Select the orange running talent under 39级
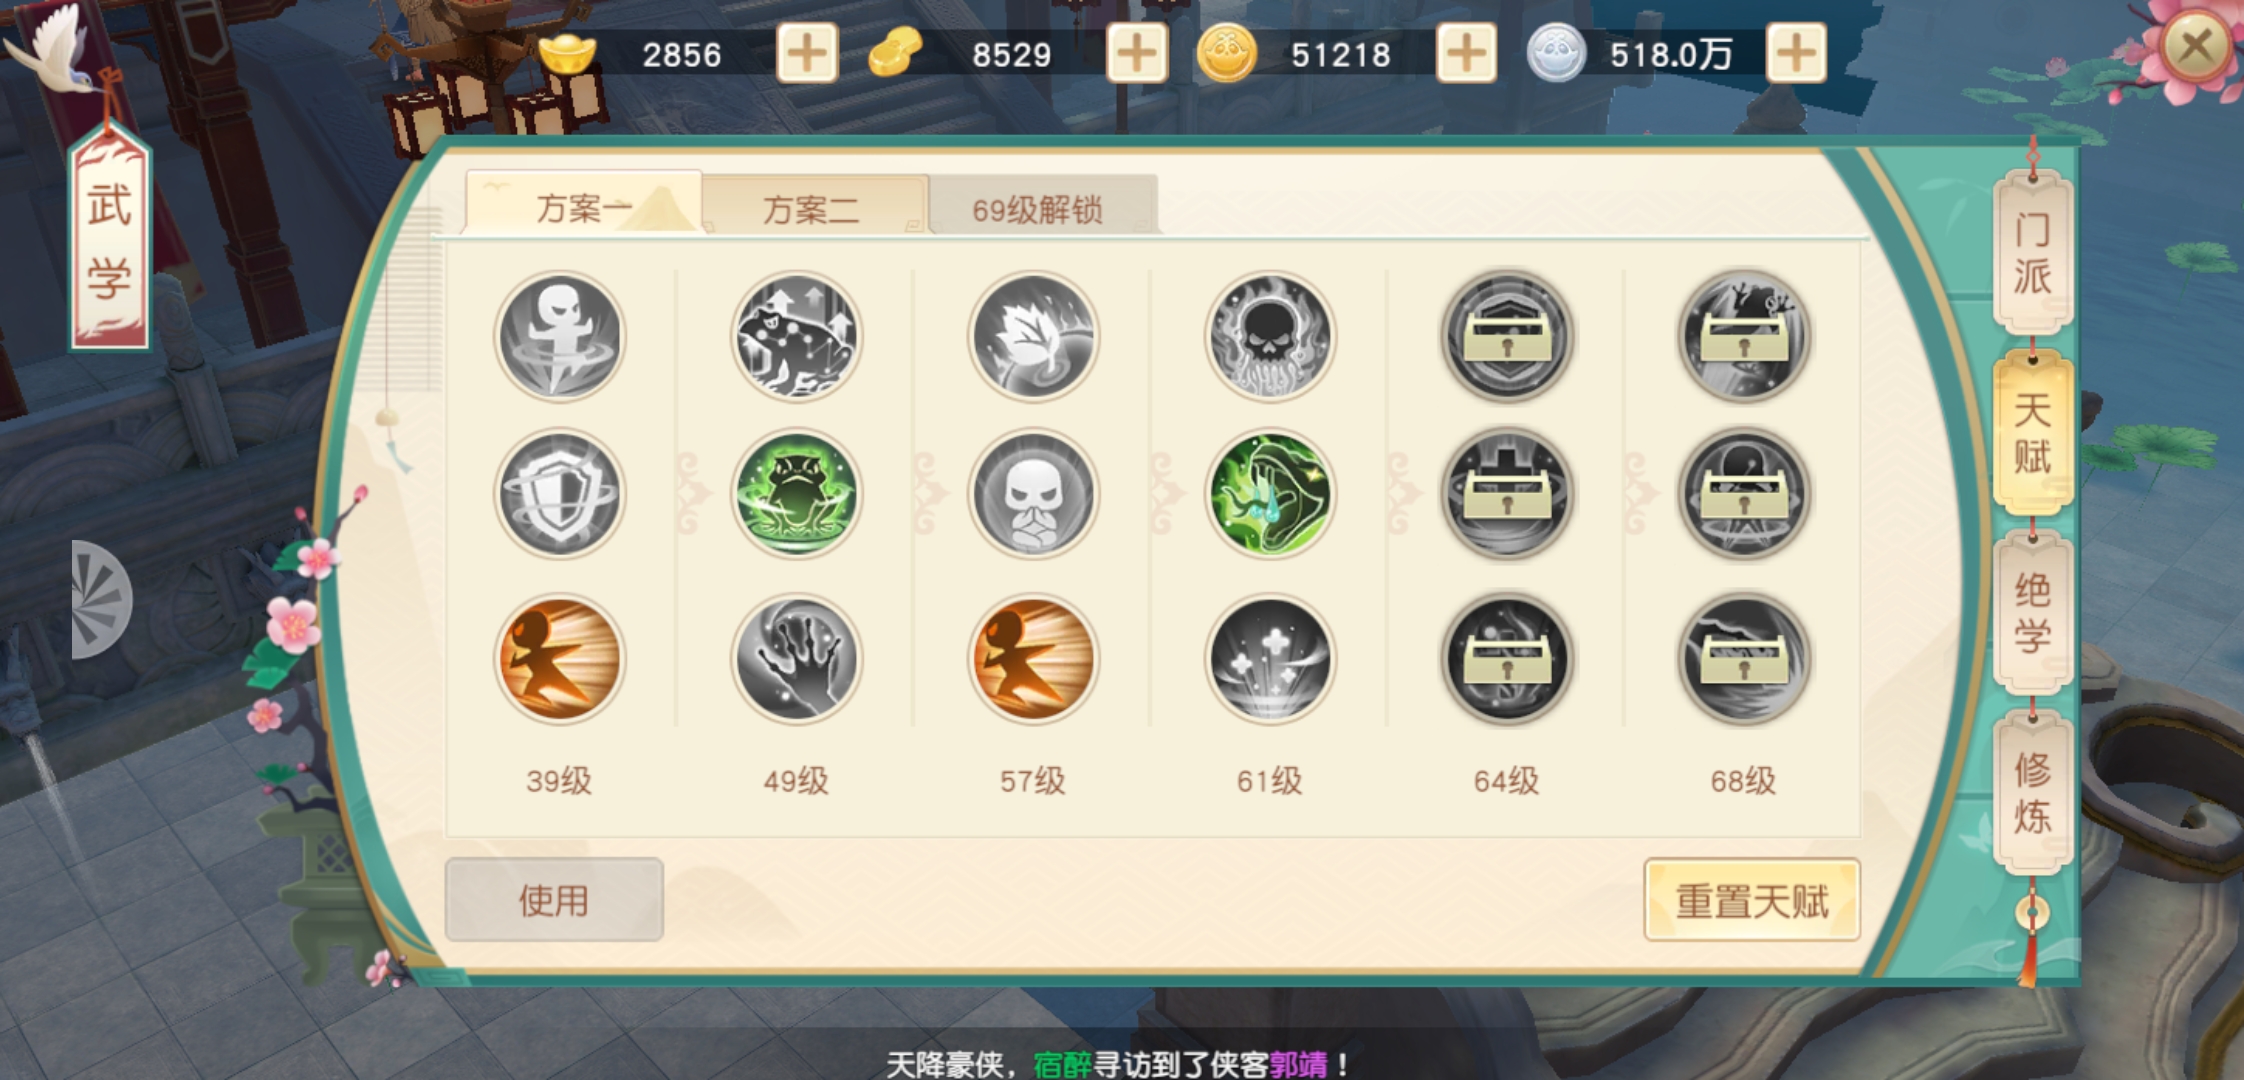 560,659
